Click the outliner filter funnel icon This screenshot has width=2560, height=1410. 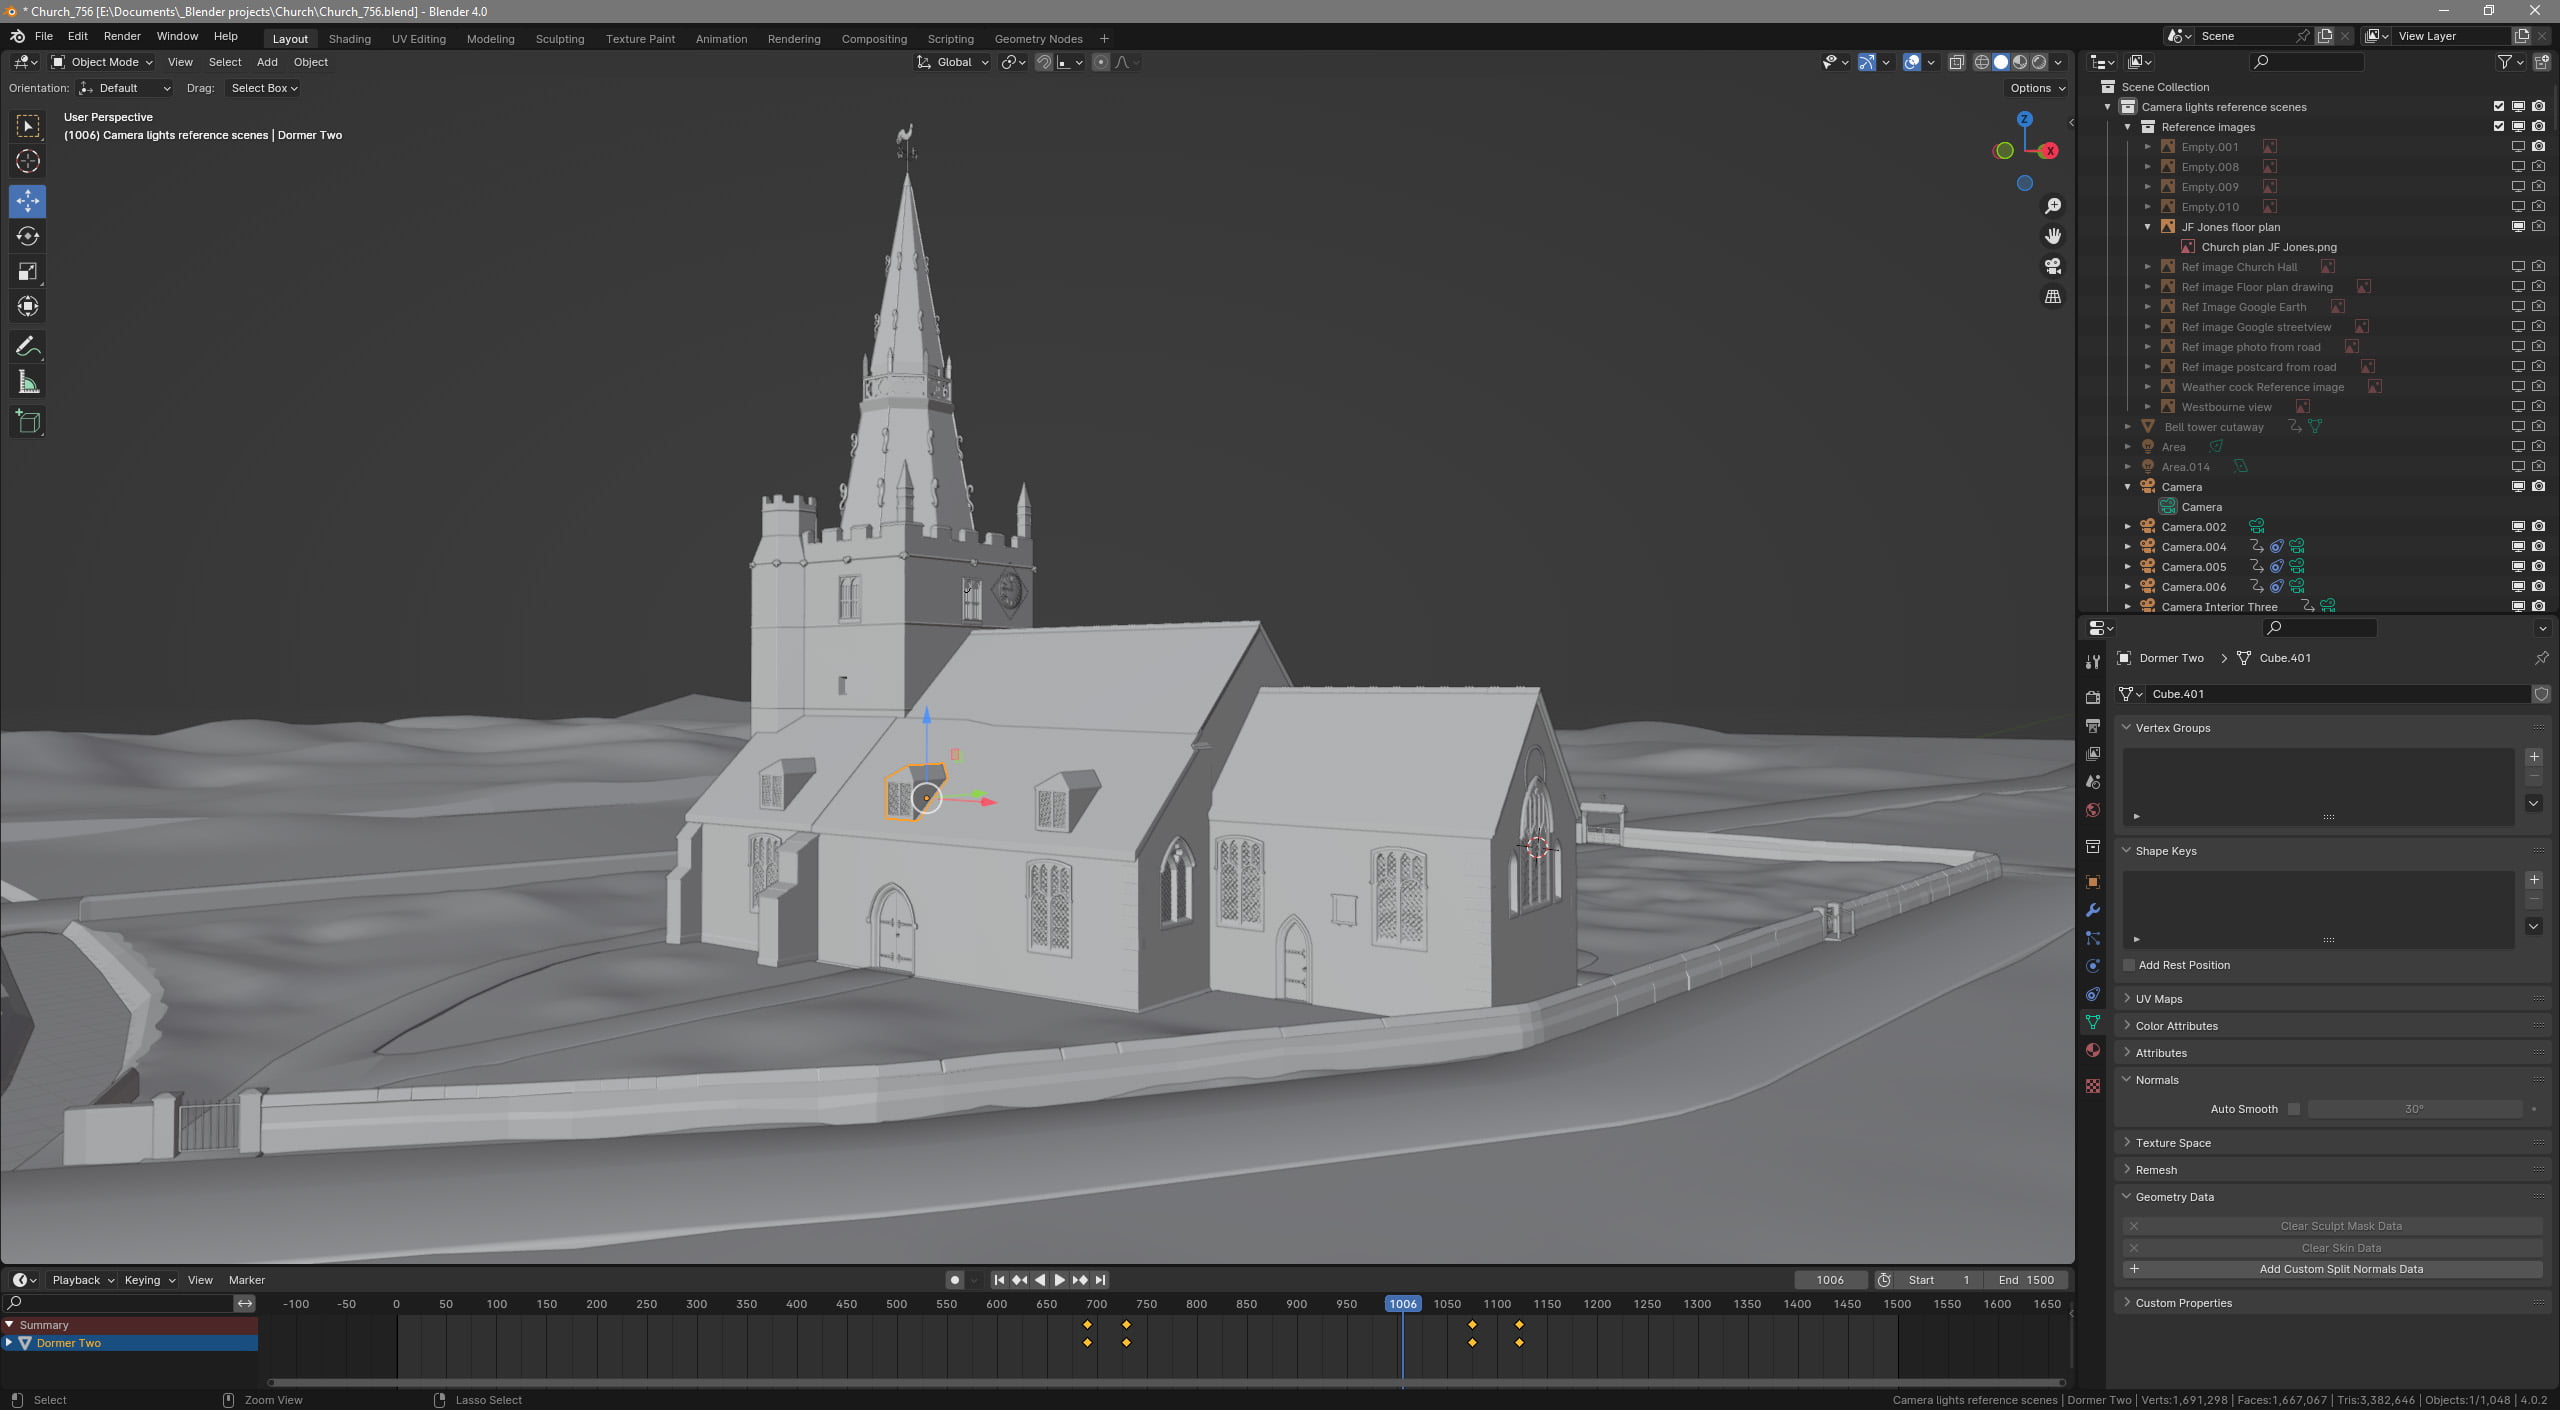coord(2505,62)
